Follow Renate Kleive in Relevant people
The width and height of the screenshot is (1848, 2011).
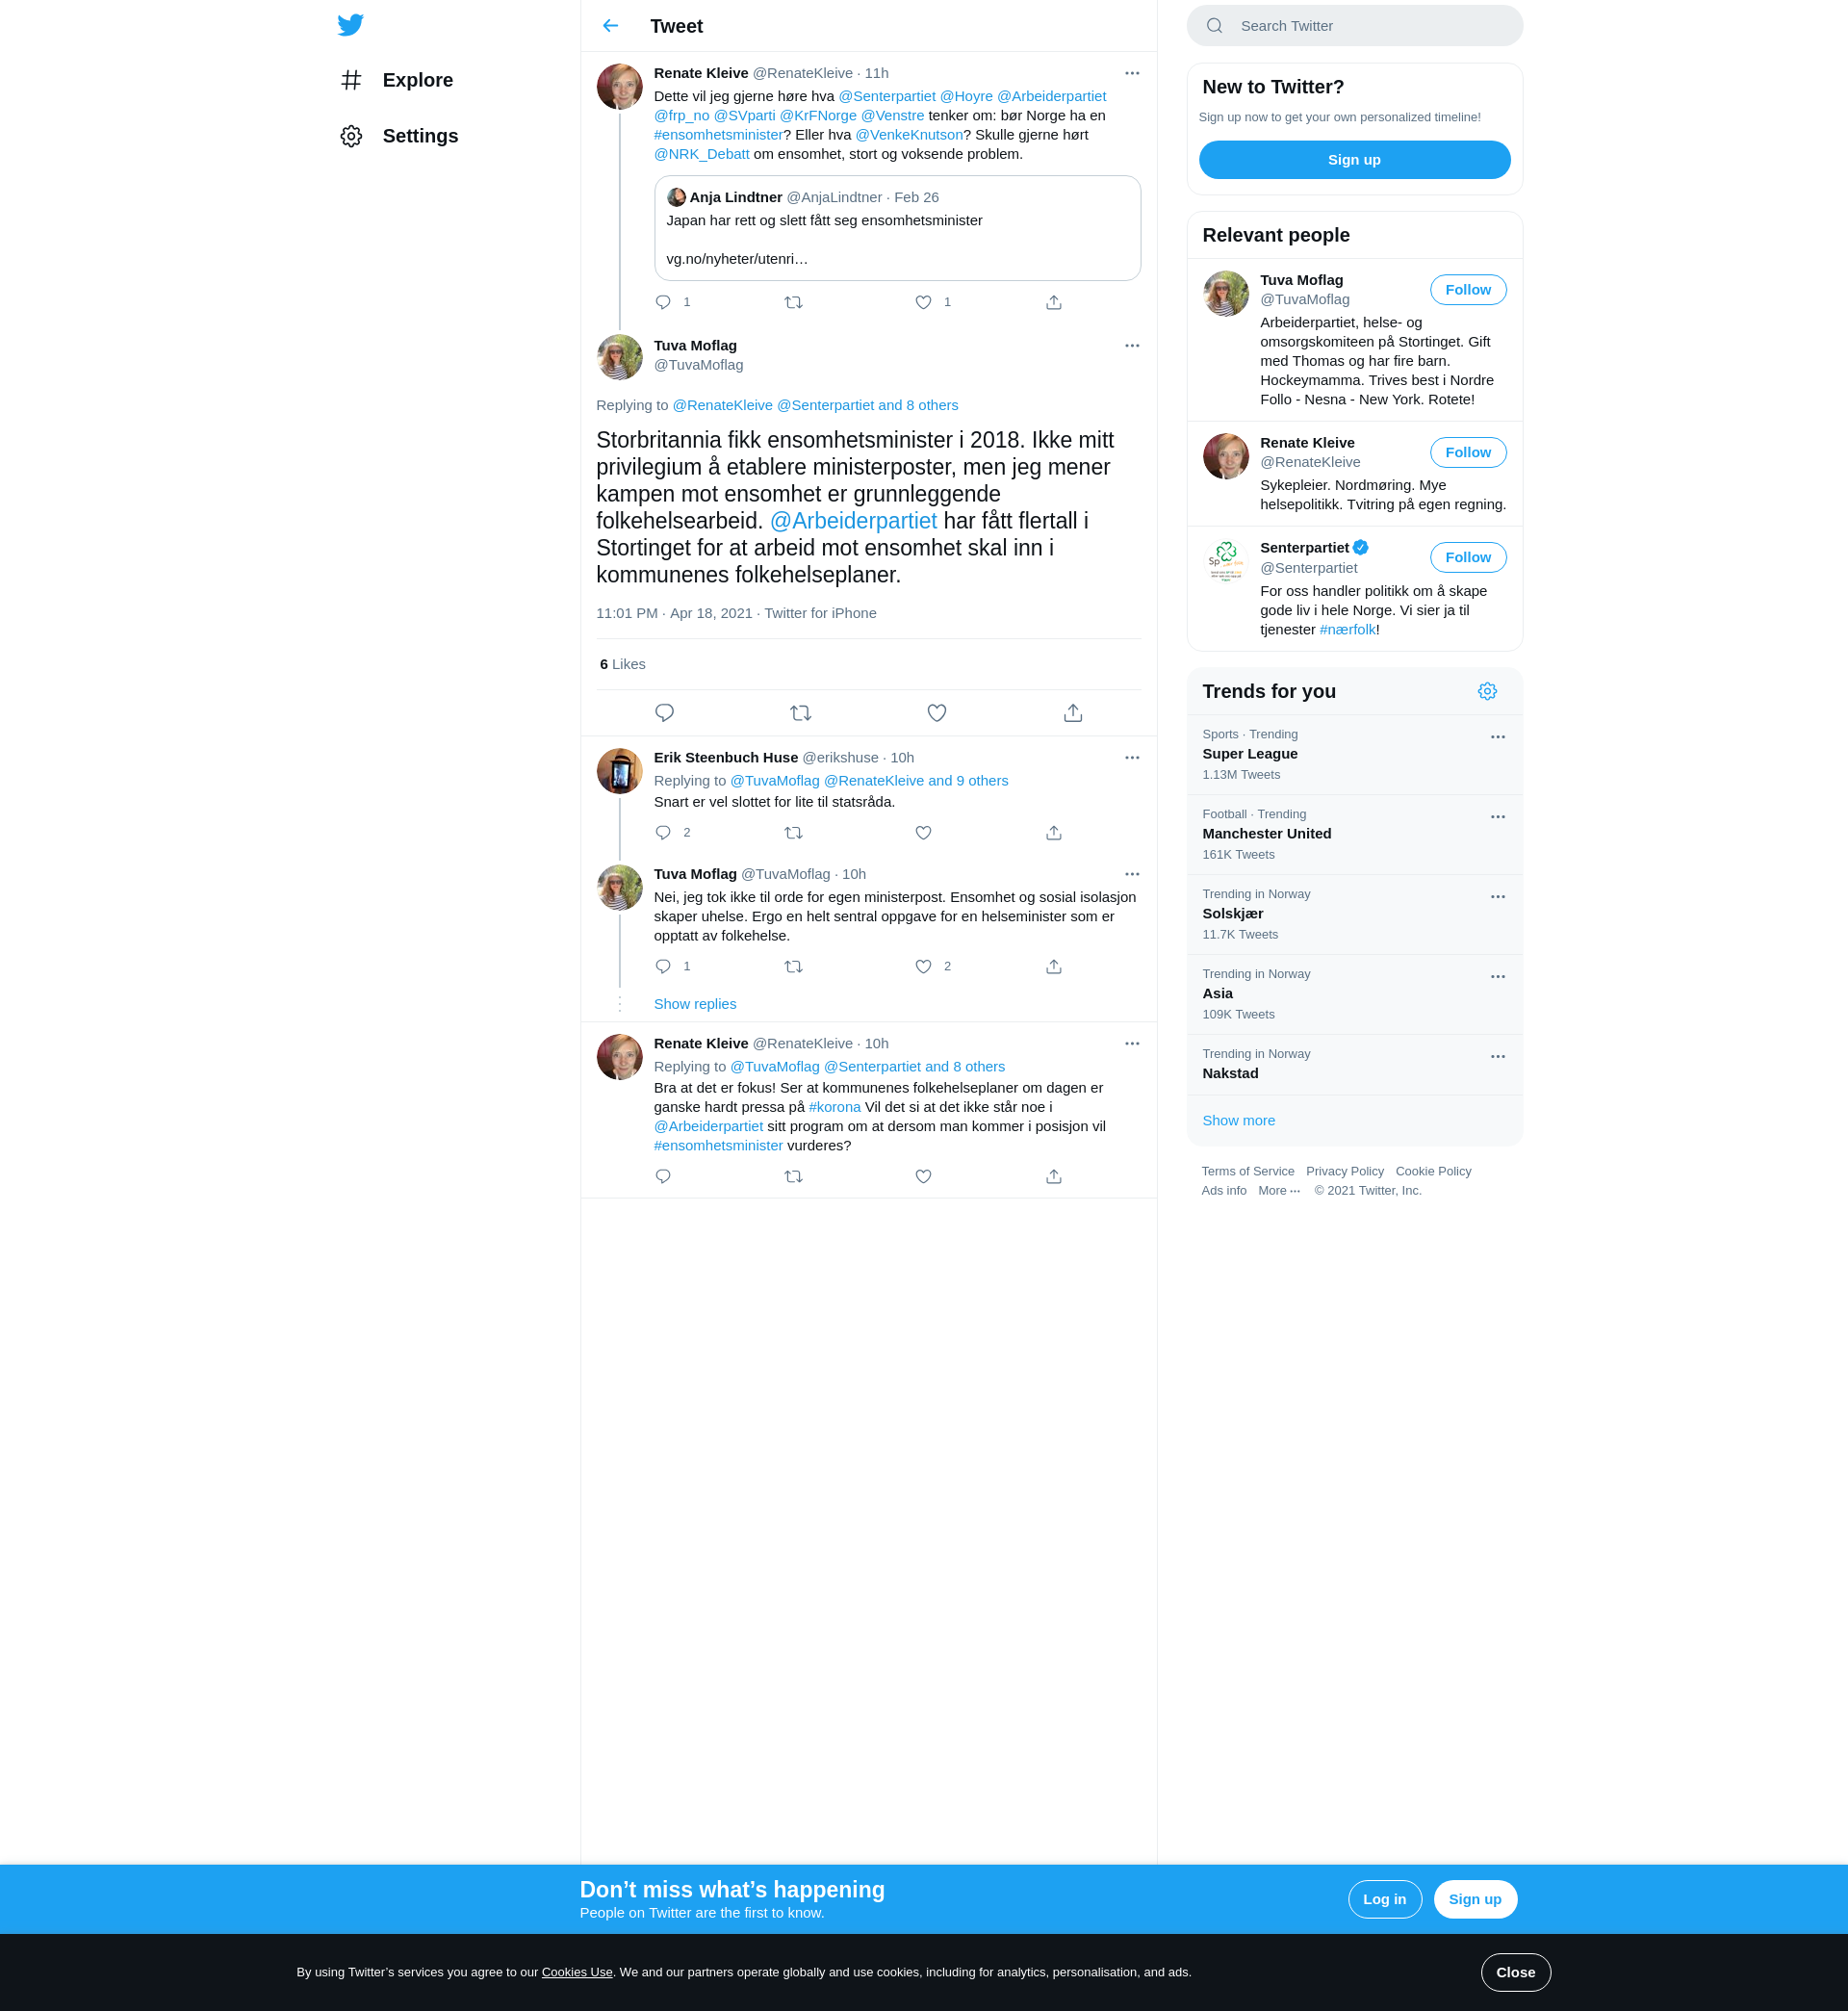pyautogui.click(x=1468, y=453)
